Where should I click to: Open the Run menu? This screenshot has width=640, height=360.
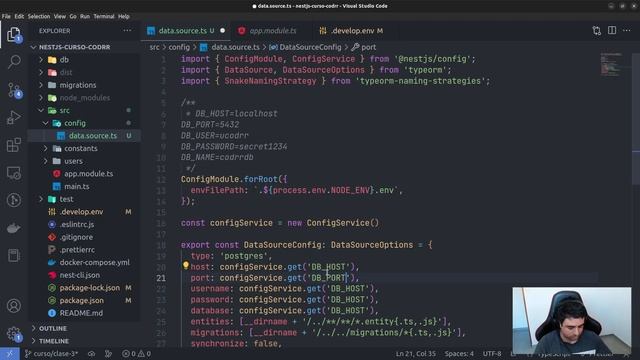85,16
